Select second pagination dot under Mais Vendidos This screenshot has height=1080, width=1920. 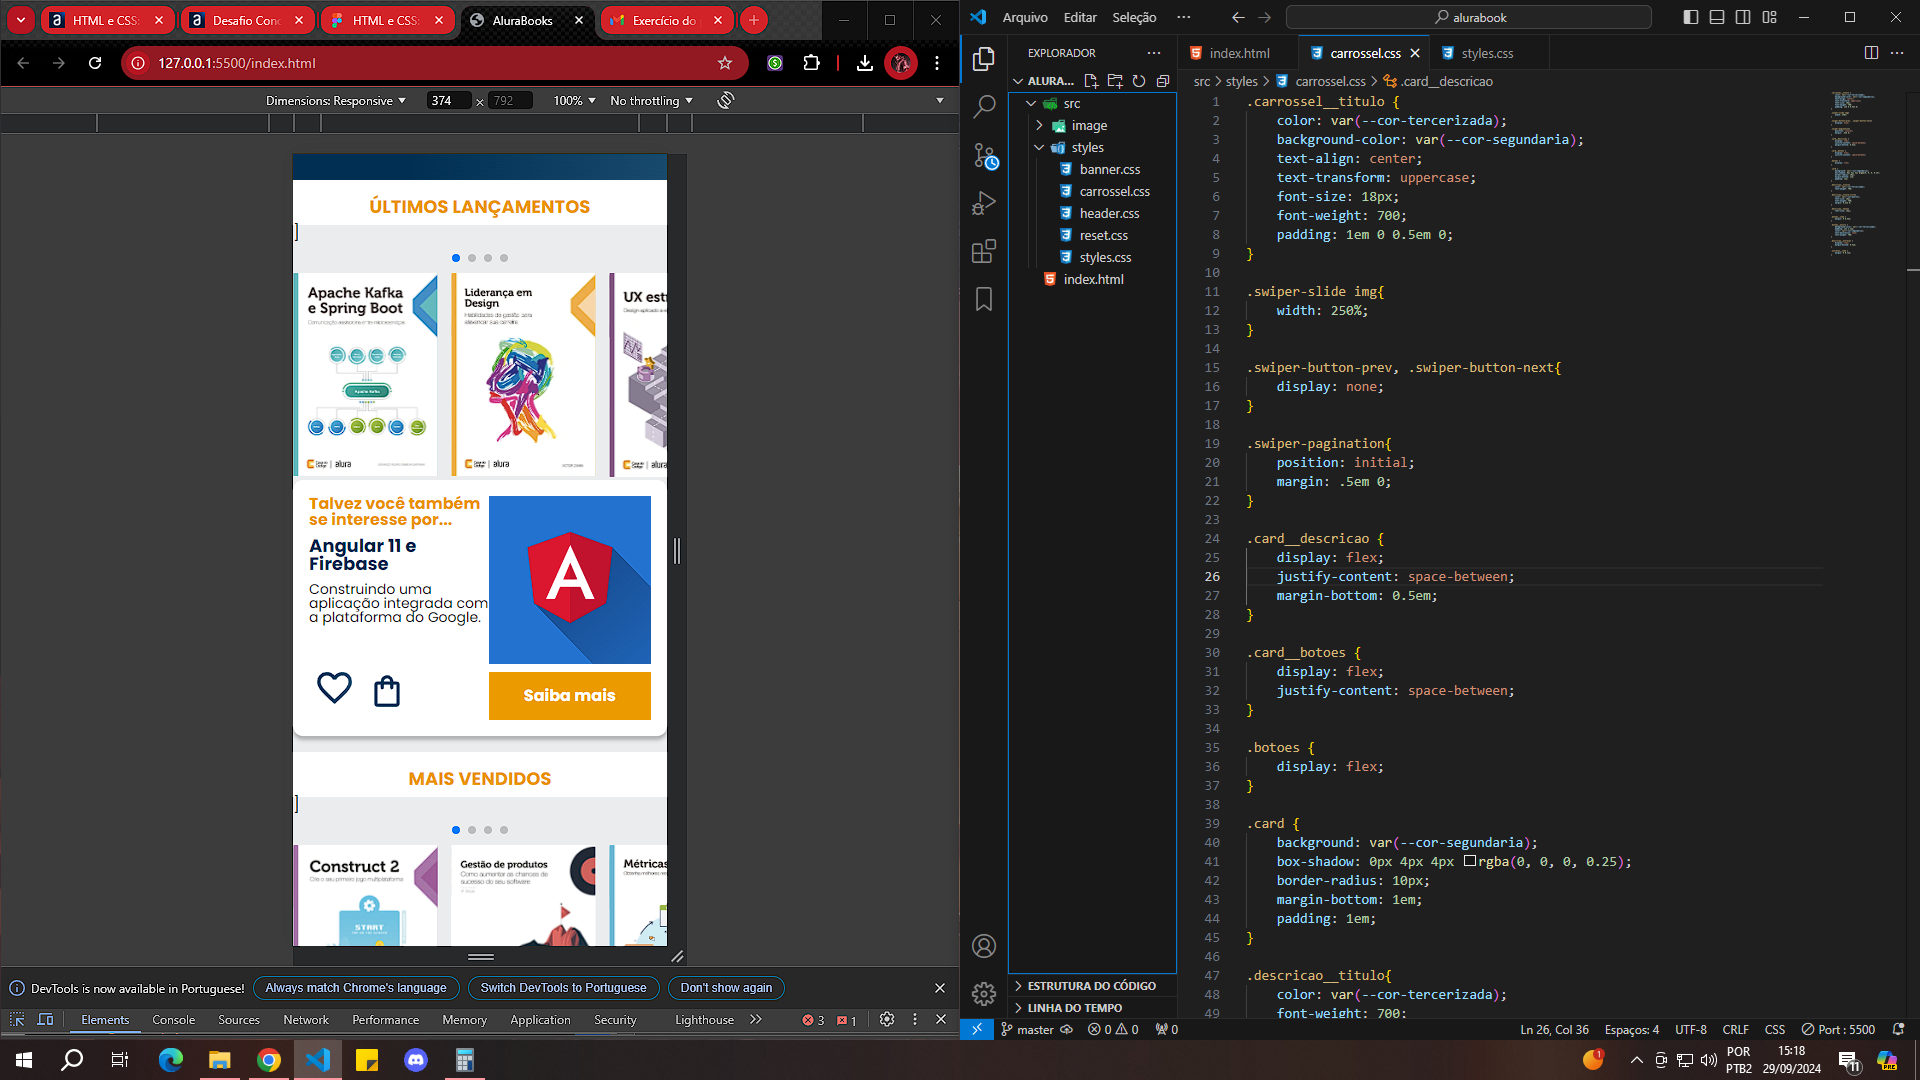(472, 830)
